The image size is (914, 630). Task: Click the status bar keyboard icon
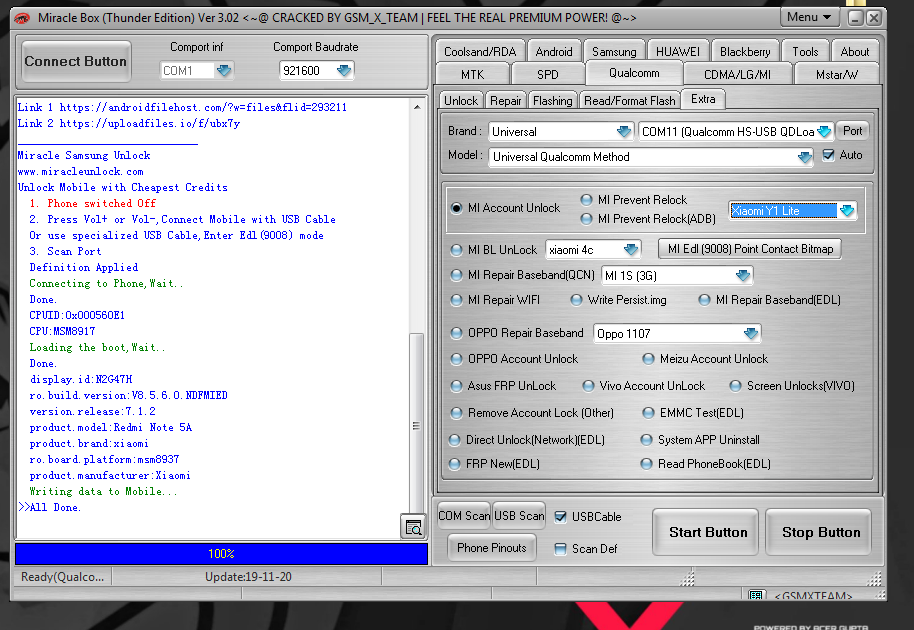tap(756, 595)
